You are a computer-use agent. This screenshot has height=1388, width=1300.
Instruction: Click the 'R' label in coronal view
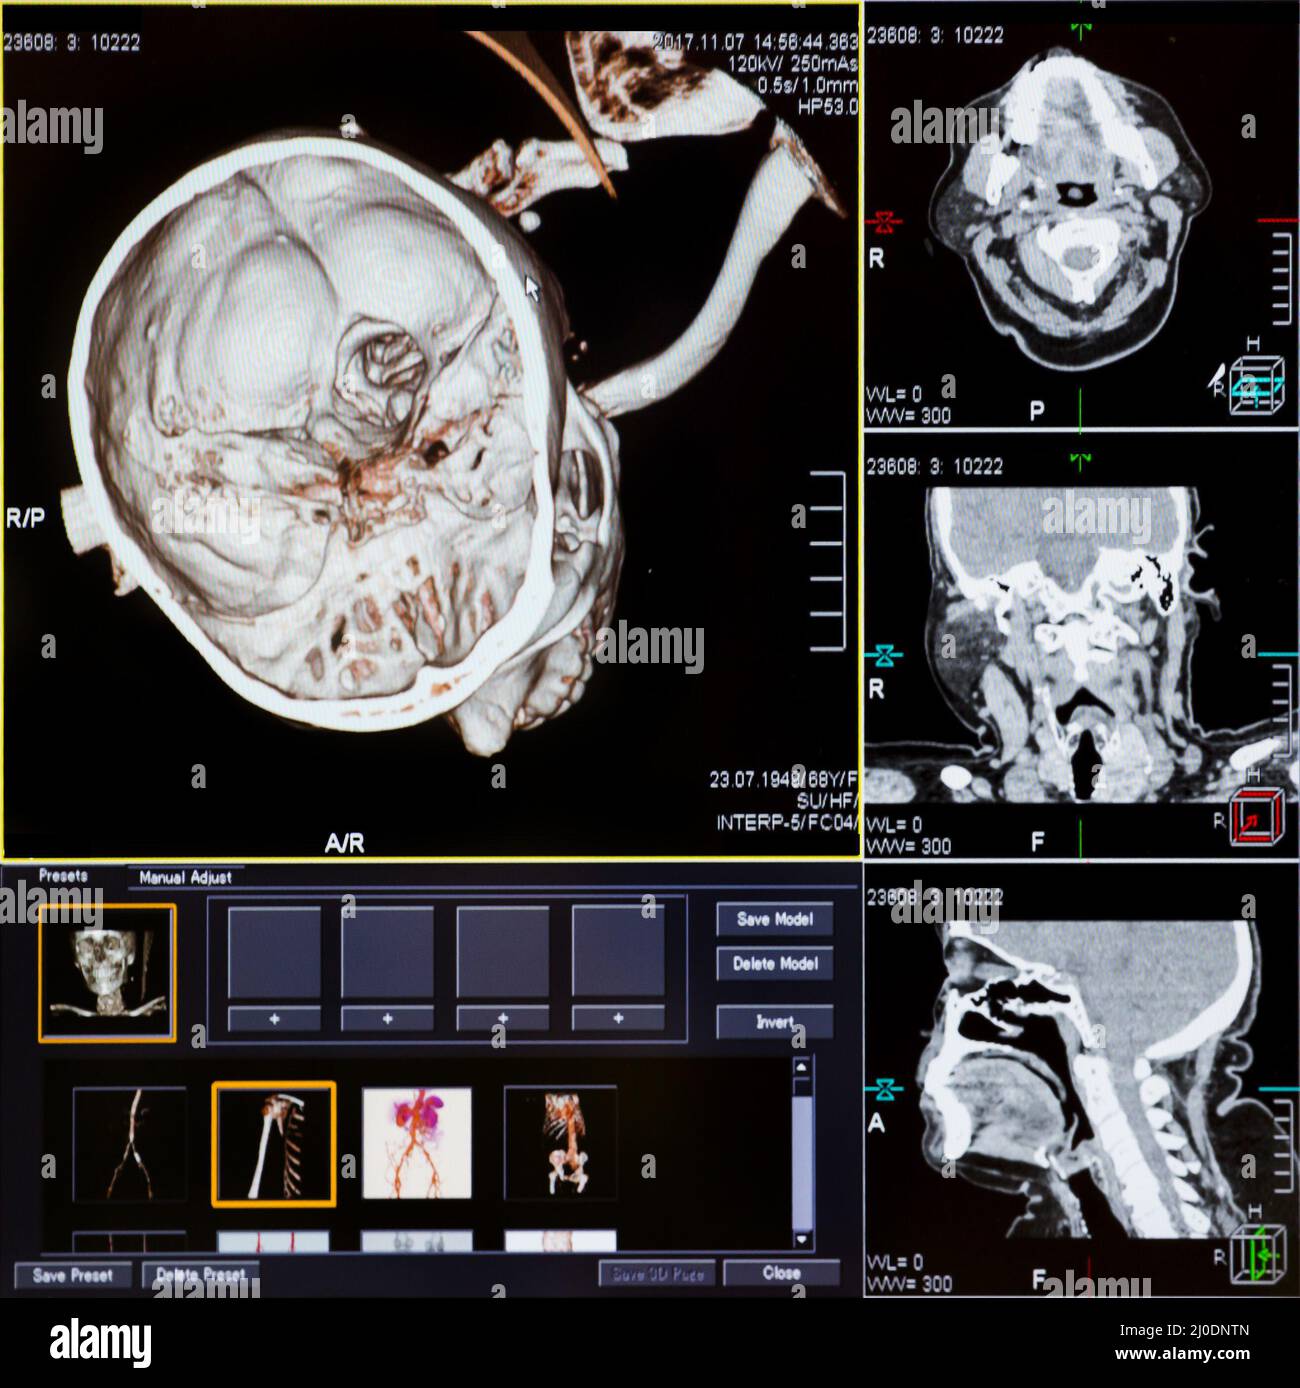(877, 690)
